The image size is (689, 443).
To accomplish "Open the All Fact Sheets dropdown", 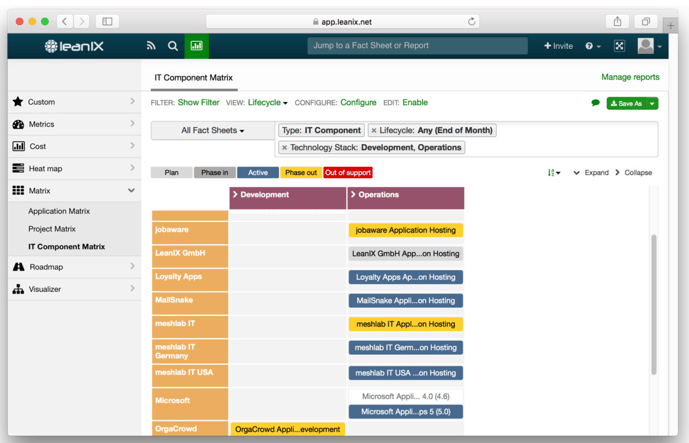I will click(213, 131).
